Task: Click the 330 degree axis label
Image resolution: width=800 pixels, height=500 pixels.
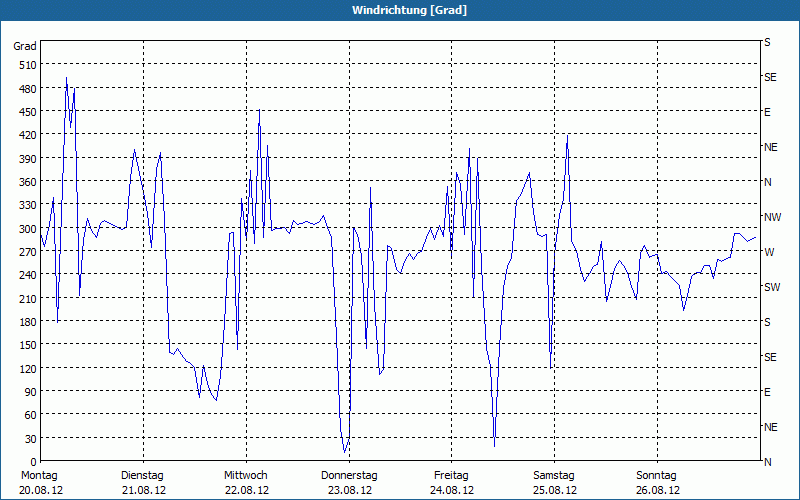Action: [28, 206]
